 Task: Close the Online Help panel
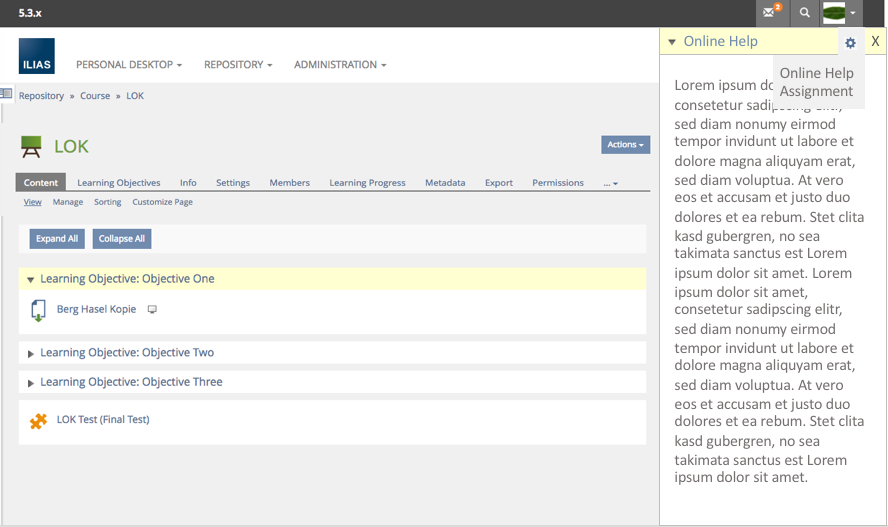tap(875, 41)
